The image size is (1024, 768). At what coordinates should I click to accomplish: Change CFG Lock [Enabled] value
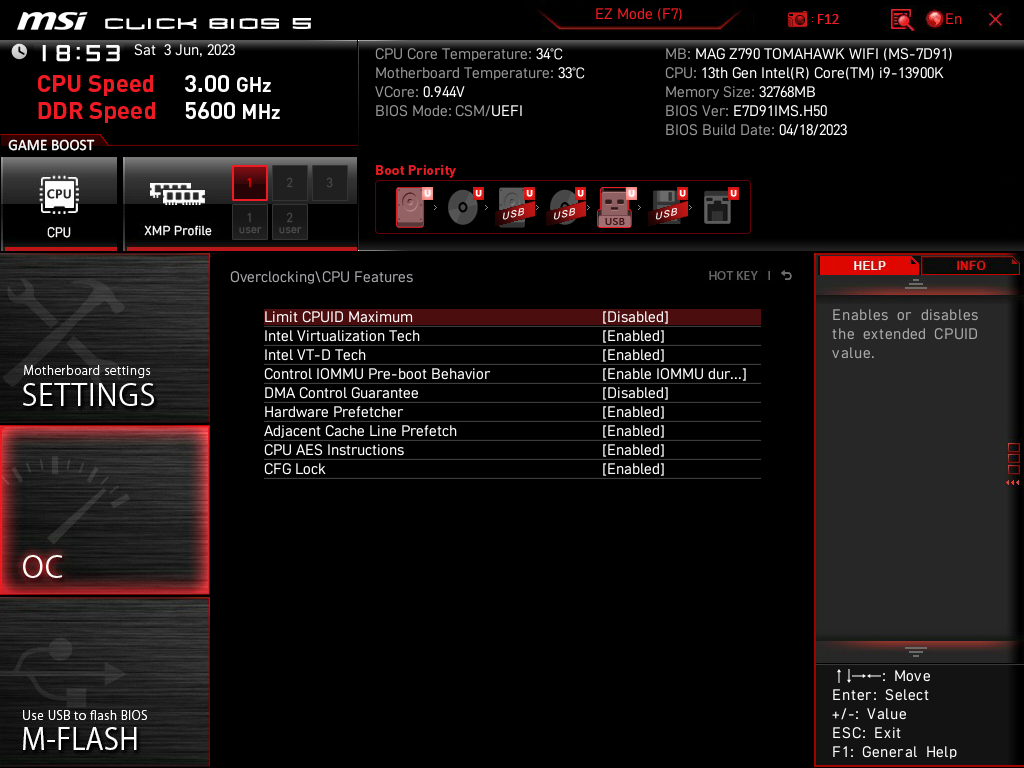point(633,468)
